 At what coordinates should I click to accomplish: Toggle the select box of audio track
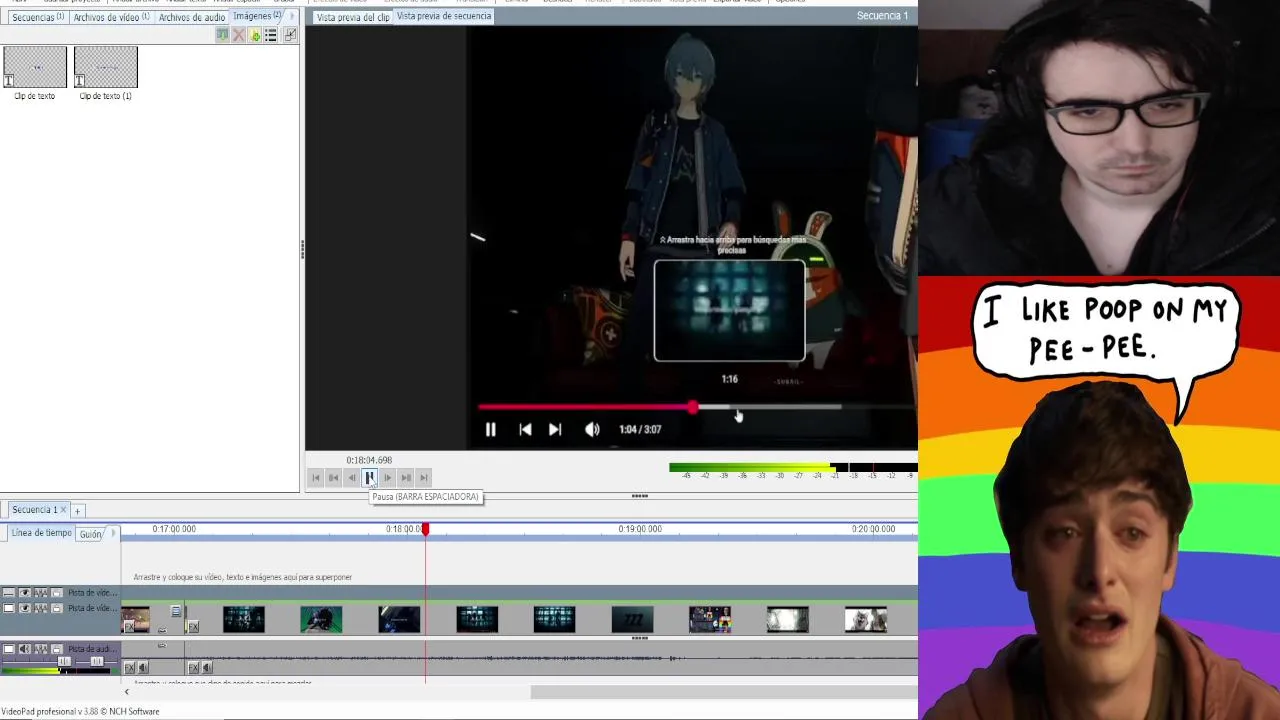point(9,649)
